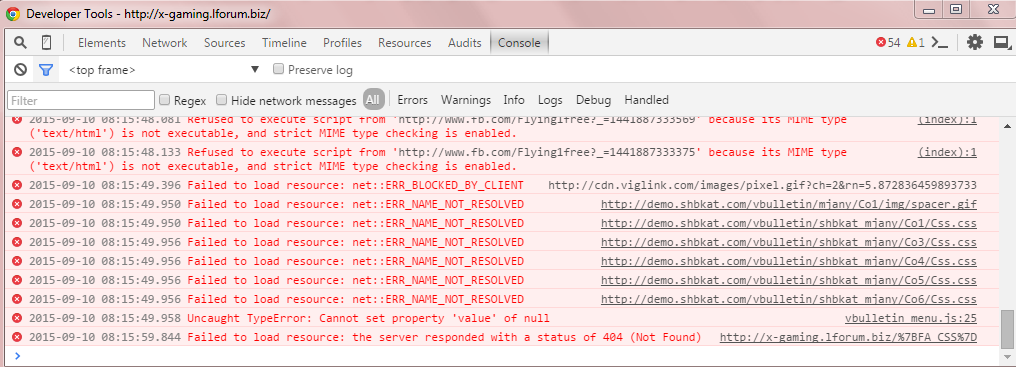Click in the console Filter text field
Image resolution: width=1016 pixels, height=367 pixels.
click(81, 101)
